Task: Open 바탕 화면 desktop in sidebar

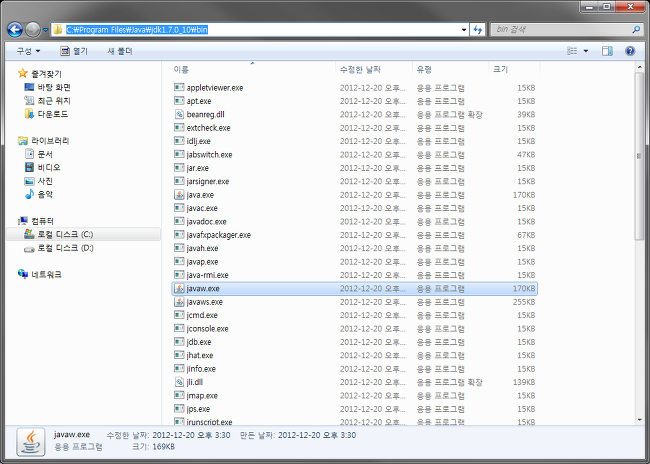Action: click(47, 87)
